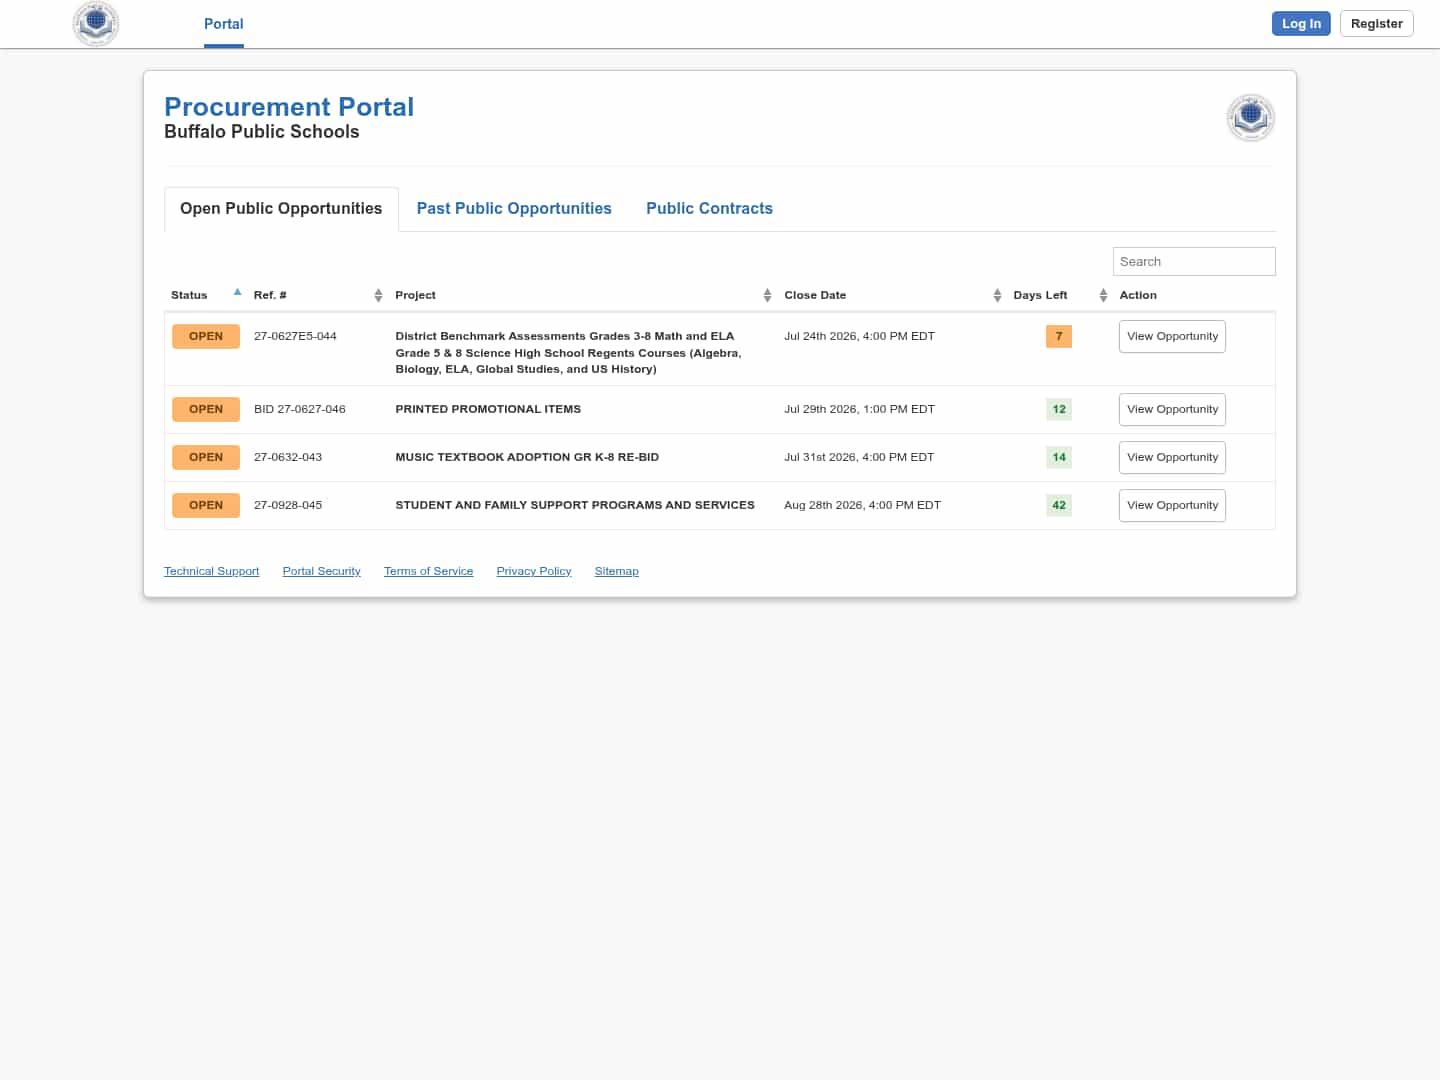Click reference number BID 27-0627-046

tap(300, 409)
